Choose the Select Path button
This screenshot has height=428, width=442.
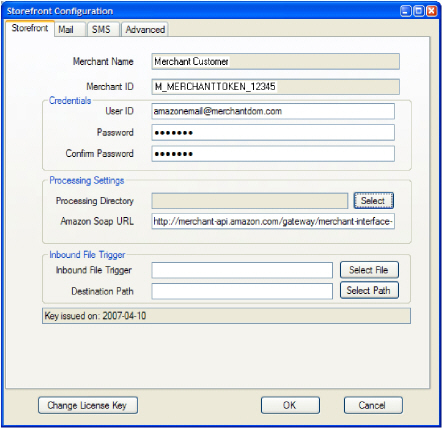369,290
